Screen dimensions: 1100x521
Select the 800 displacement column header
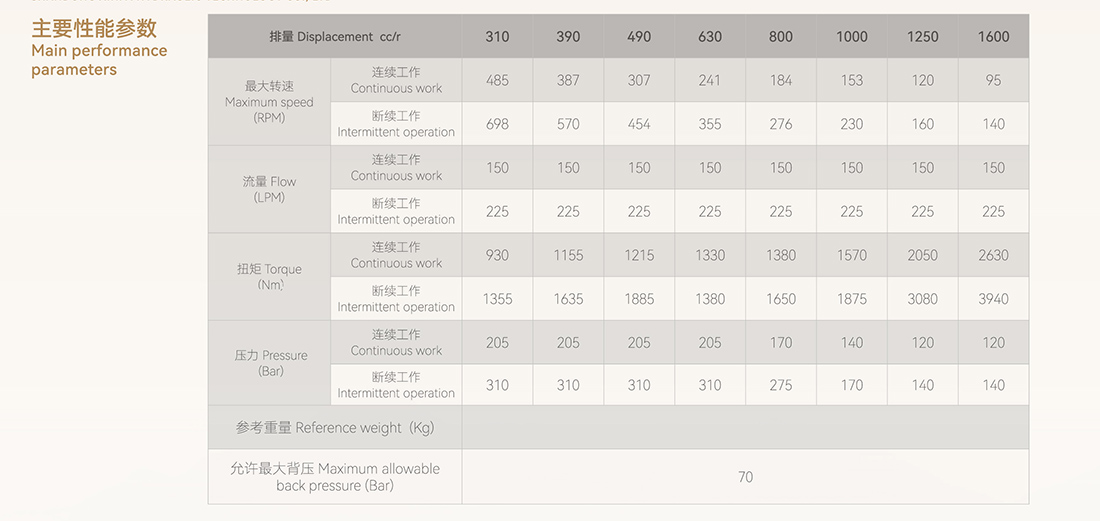click(x=781, y=36)
